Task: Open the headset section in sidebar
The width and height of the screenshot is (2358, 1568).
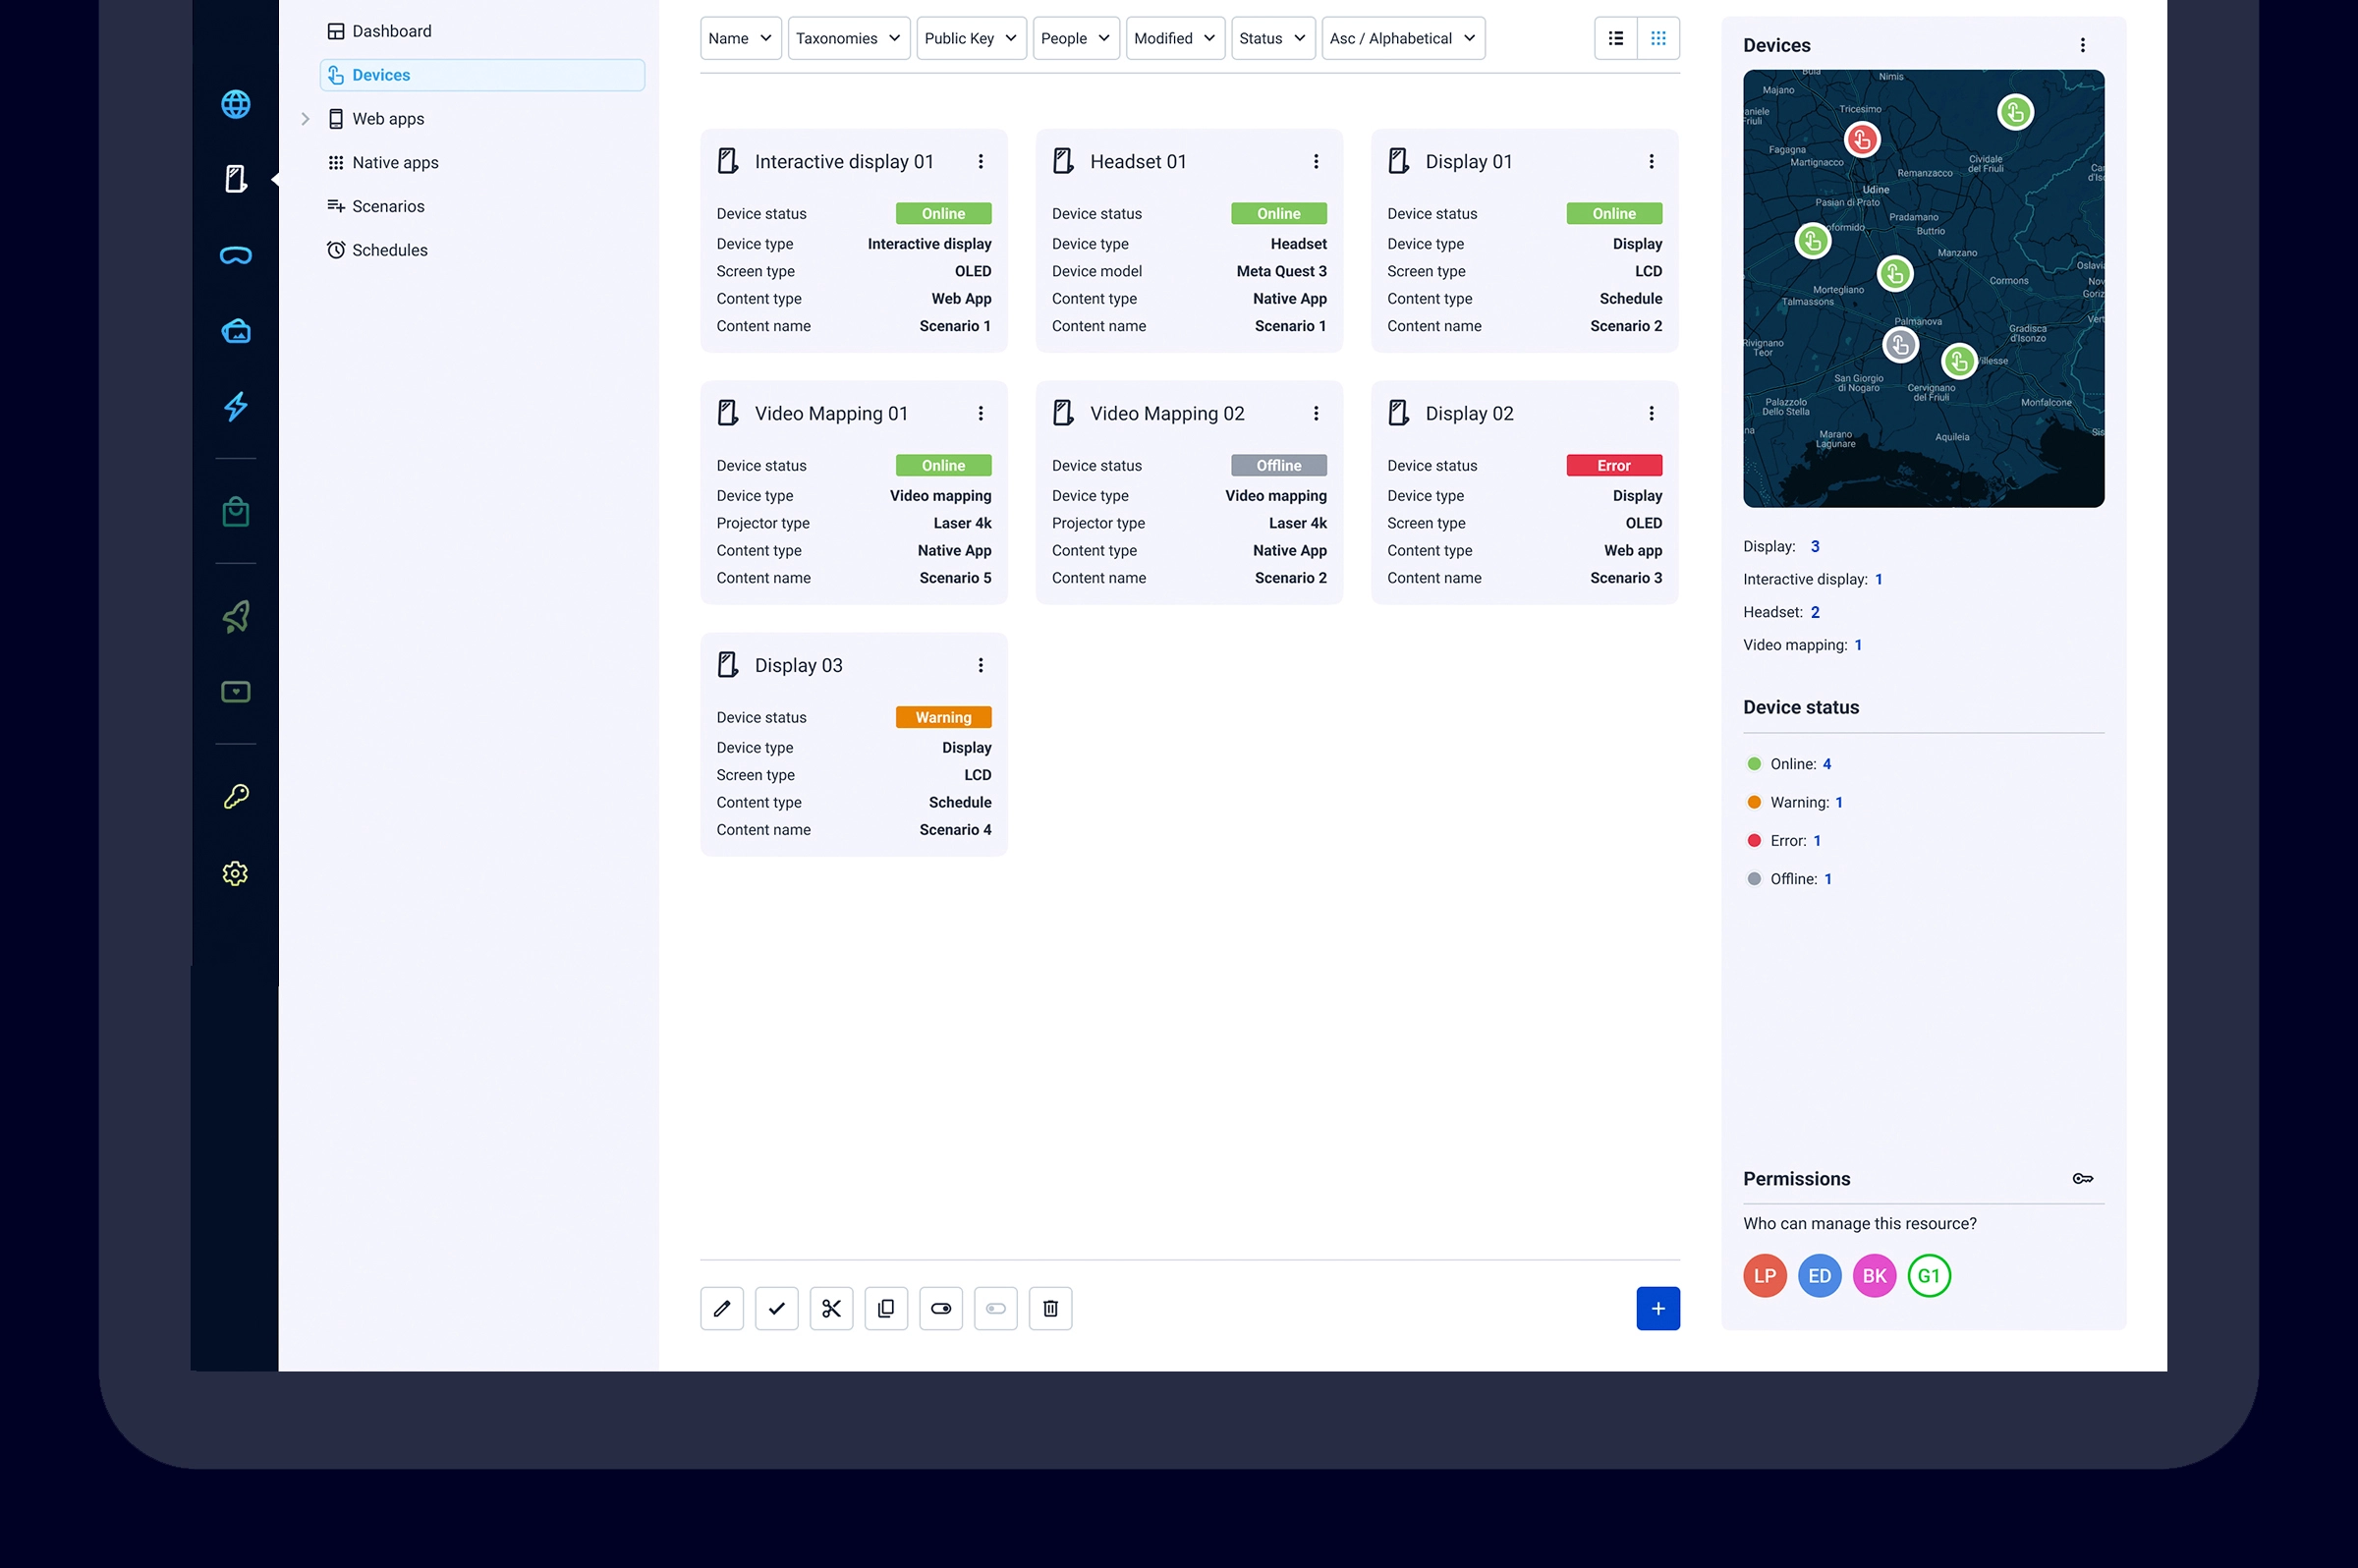Action: [x=236, y=256]
